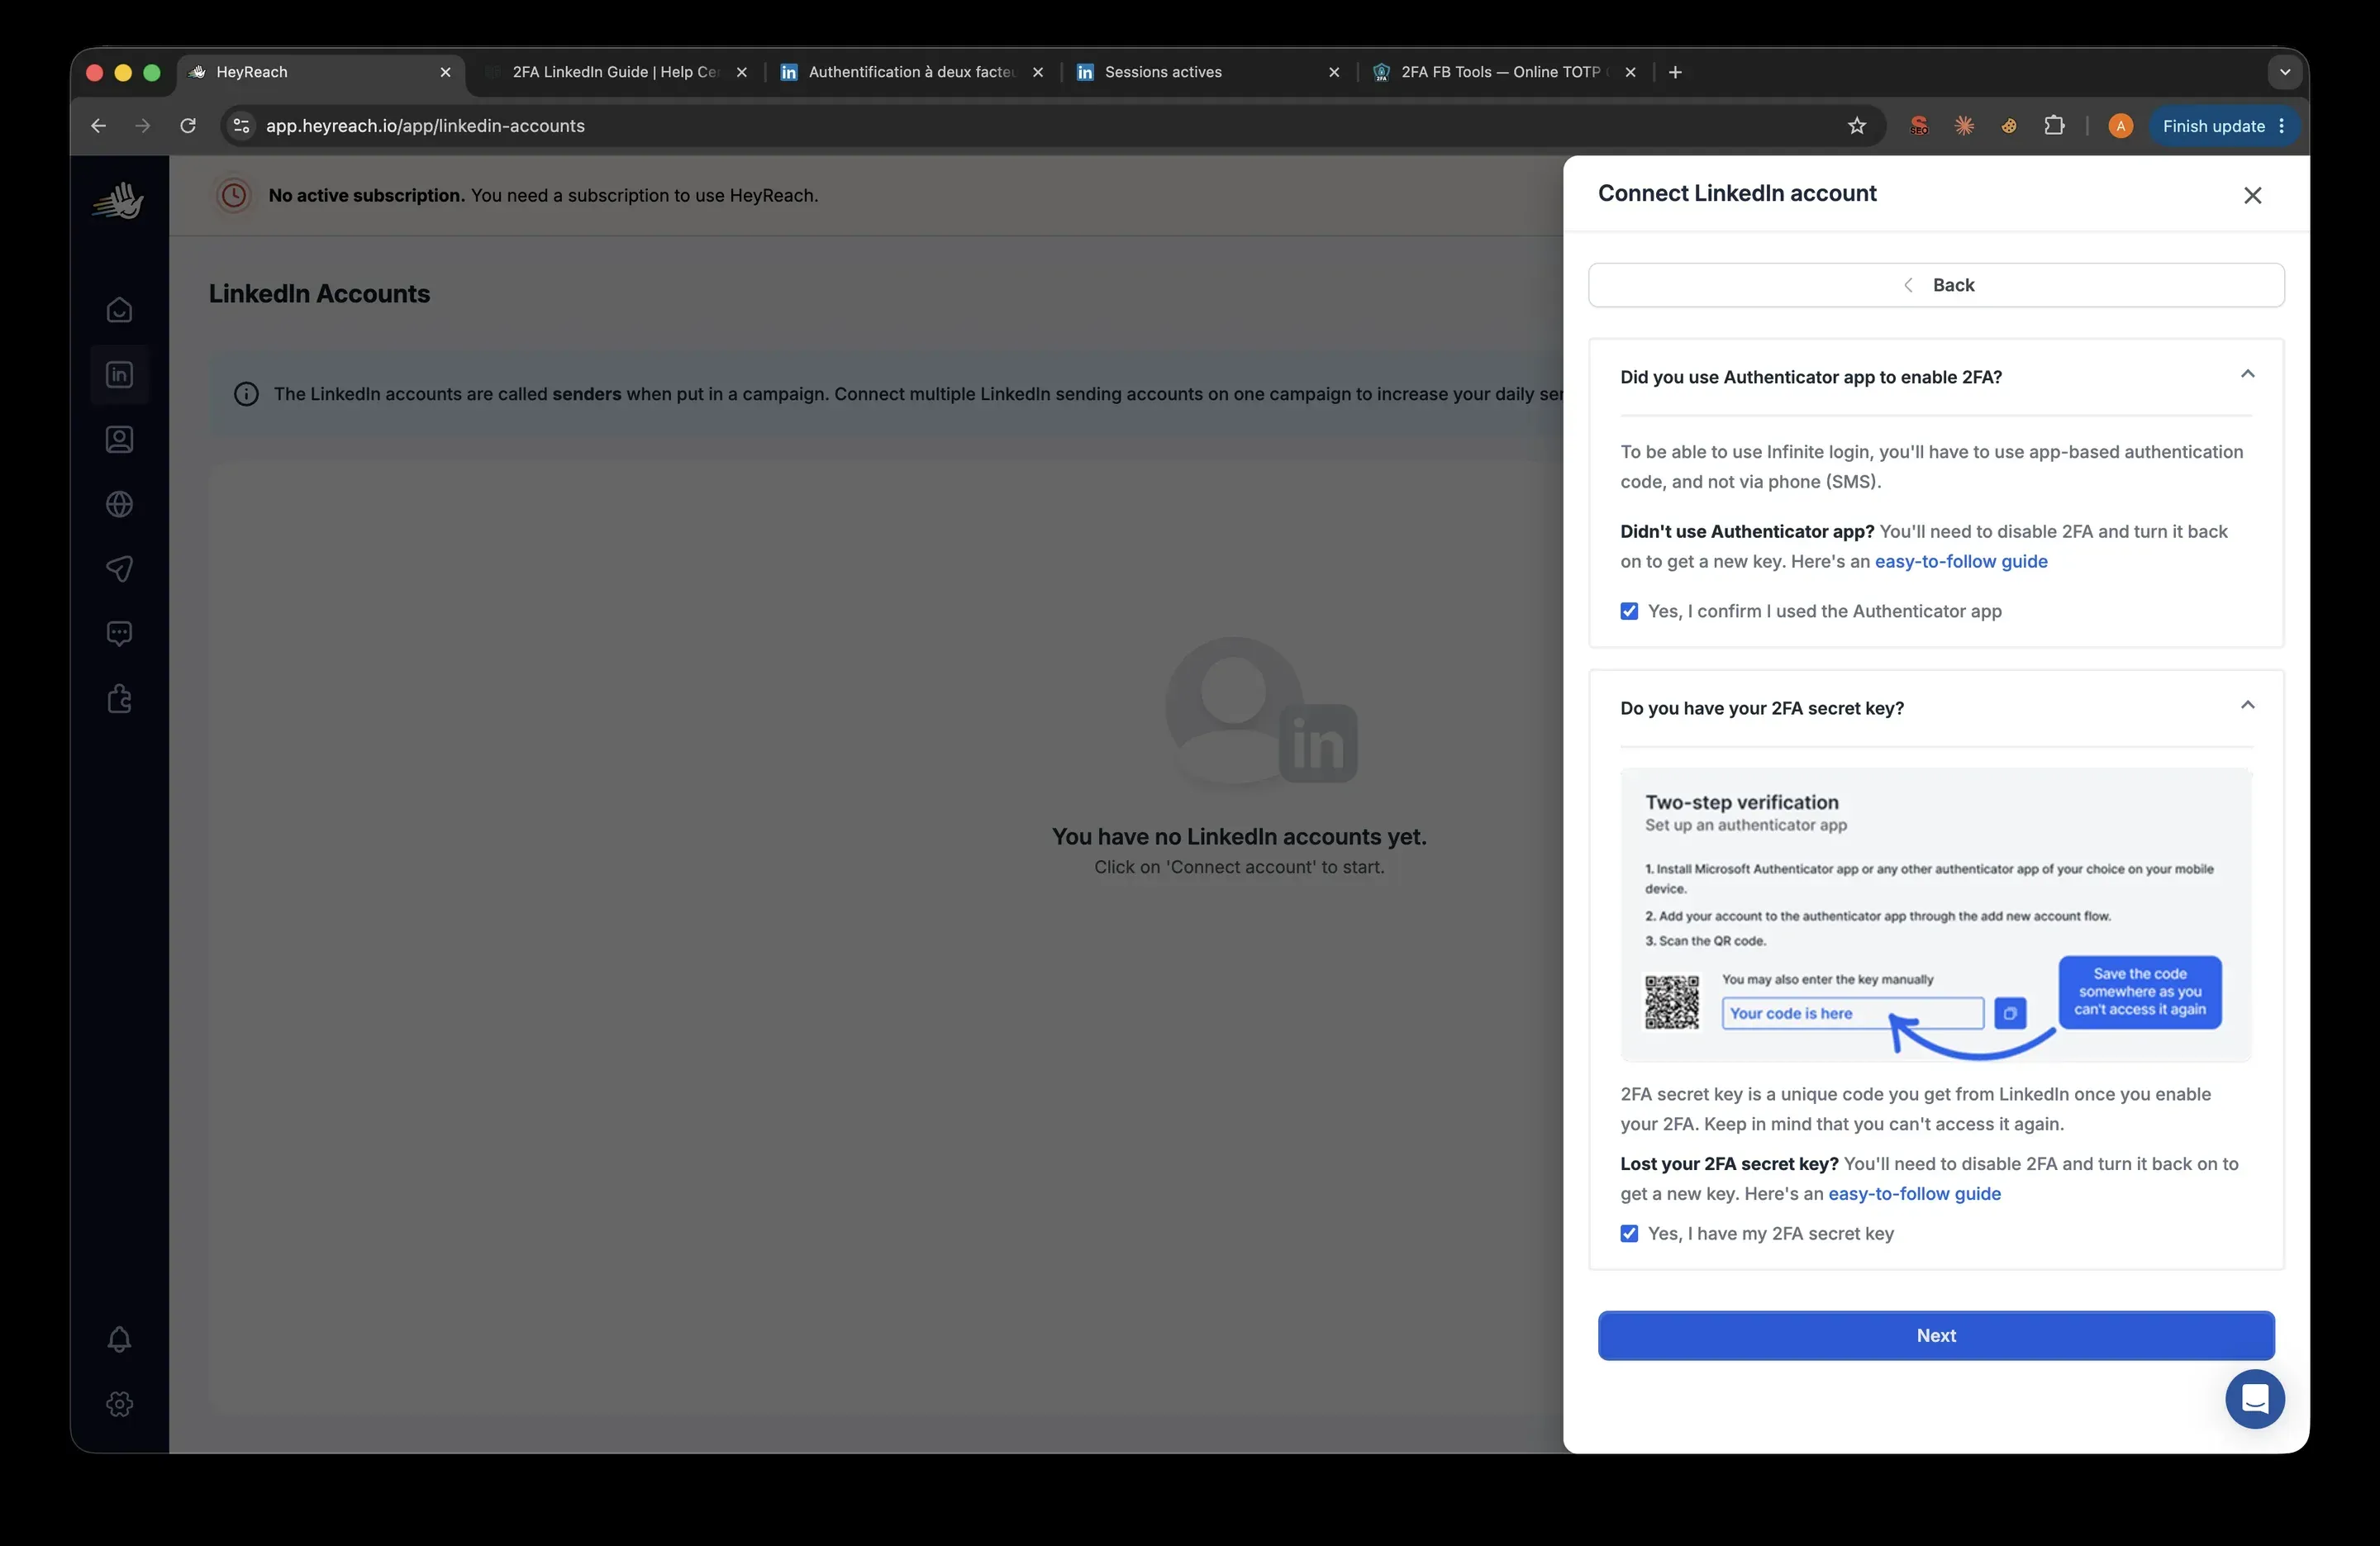Image resolution: width=2380 pixels, height=1546 pixels.
Task: Click the Back button in the panel
Action: pyautogui.click(x=1936, y=285)
